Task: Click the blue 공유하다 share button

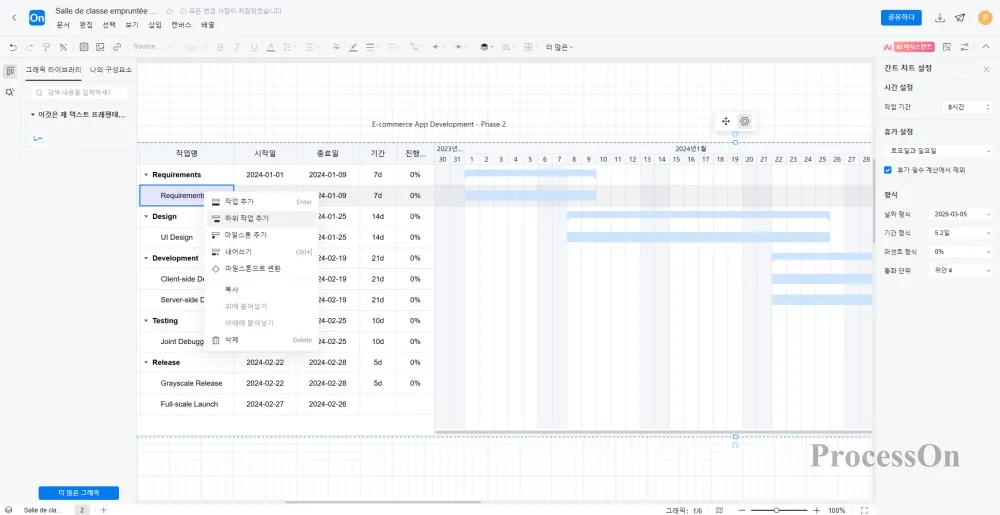Action: click(x=901, y=18)
